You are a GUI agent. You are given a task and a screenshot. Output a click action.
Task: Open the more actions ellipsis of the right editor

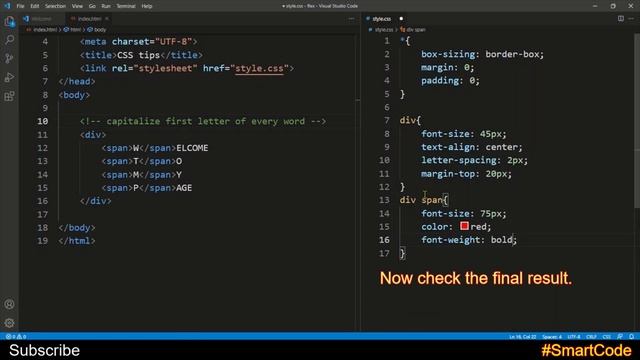coord(631,18)
